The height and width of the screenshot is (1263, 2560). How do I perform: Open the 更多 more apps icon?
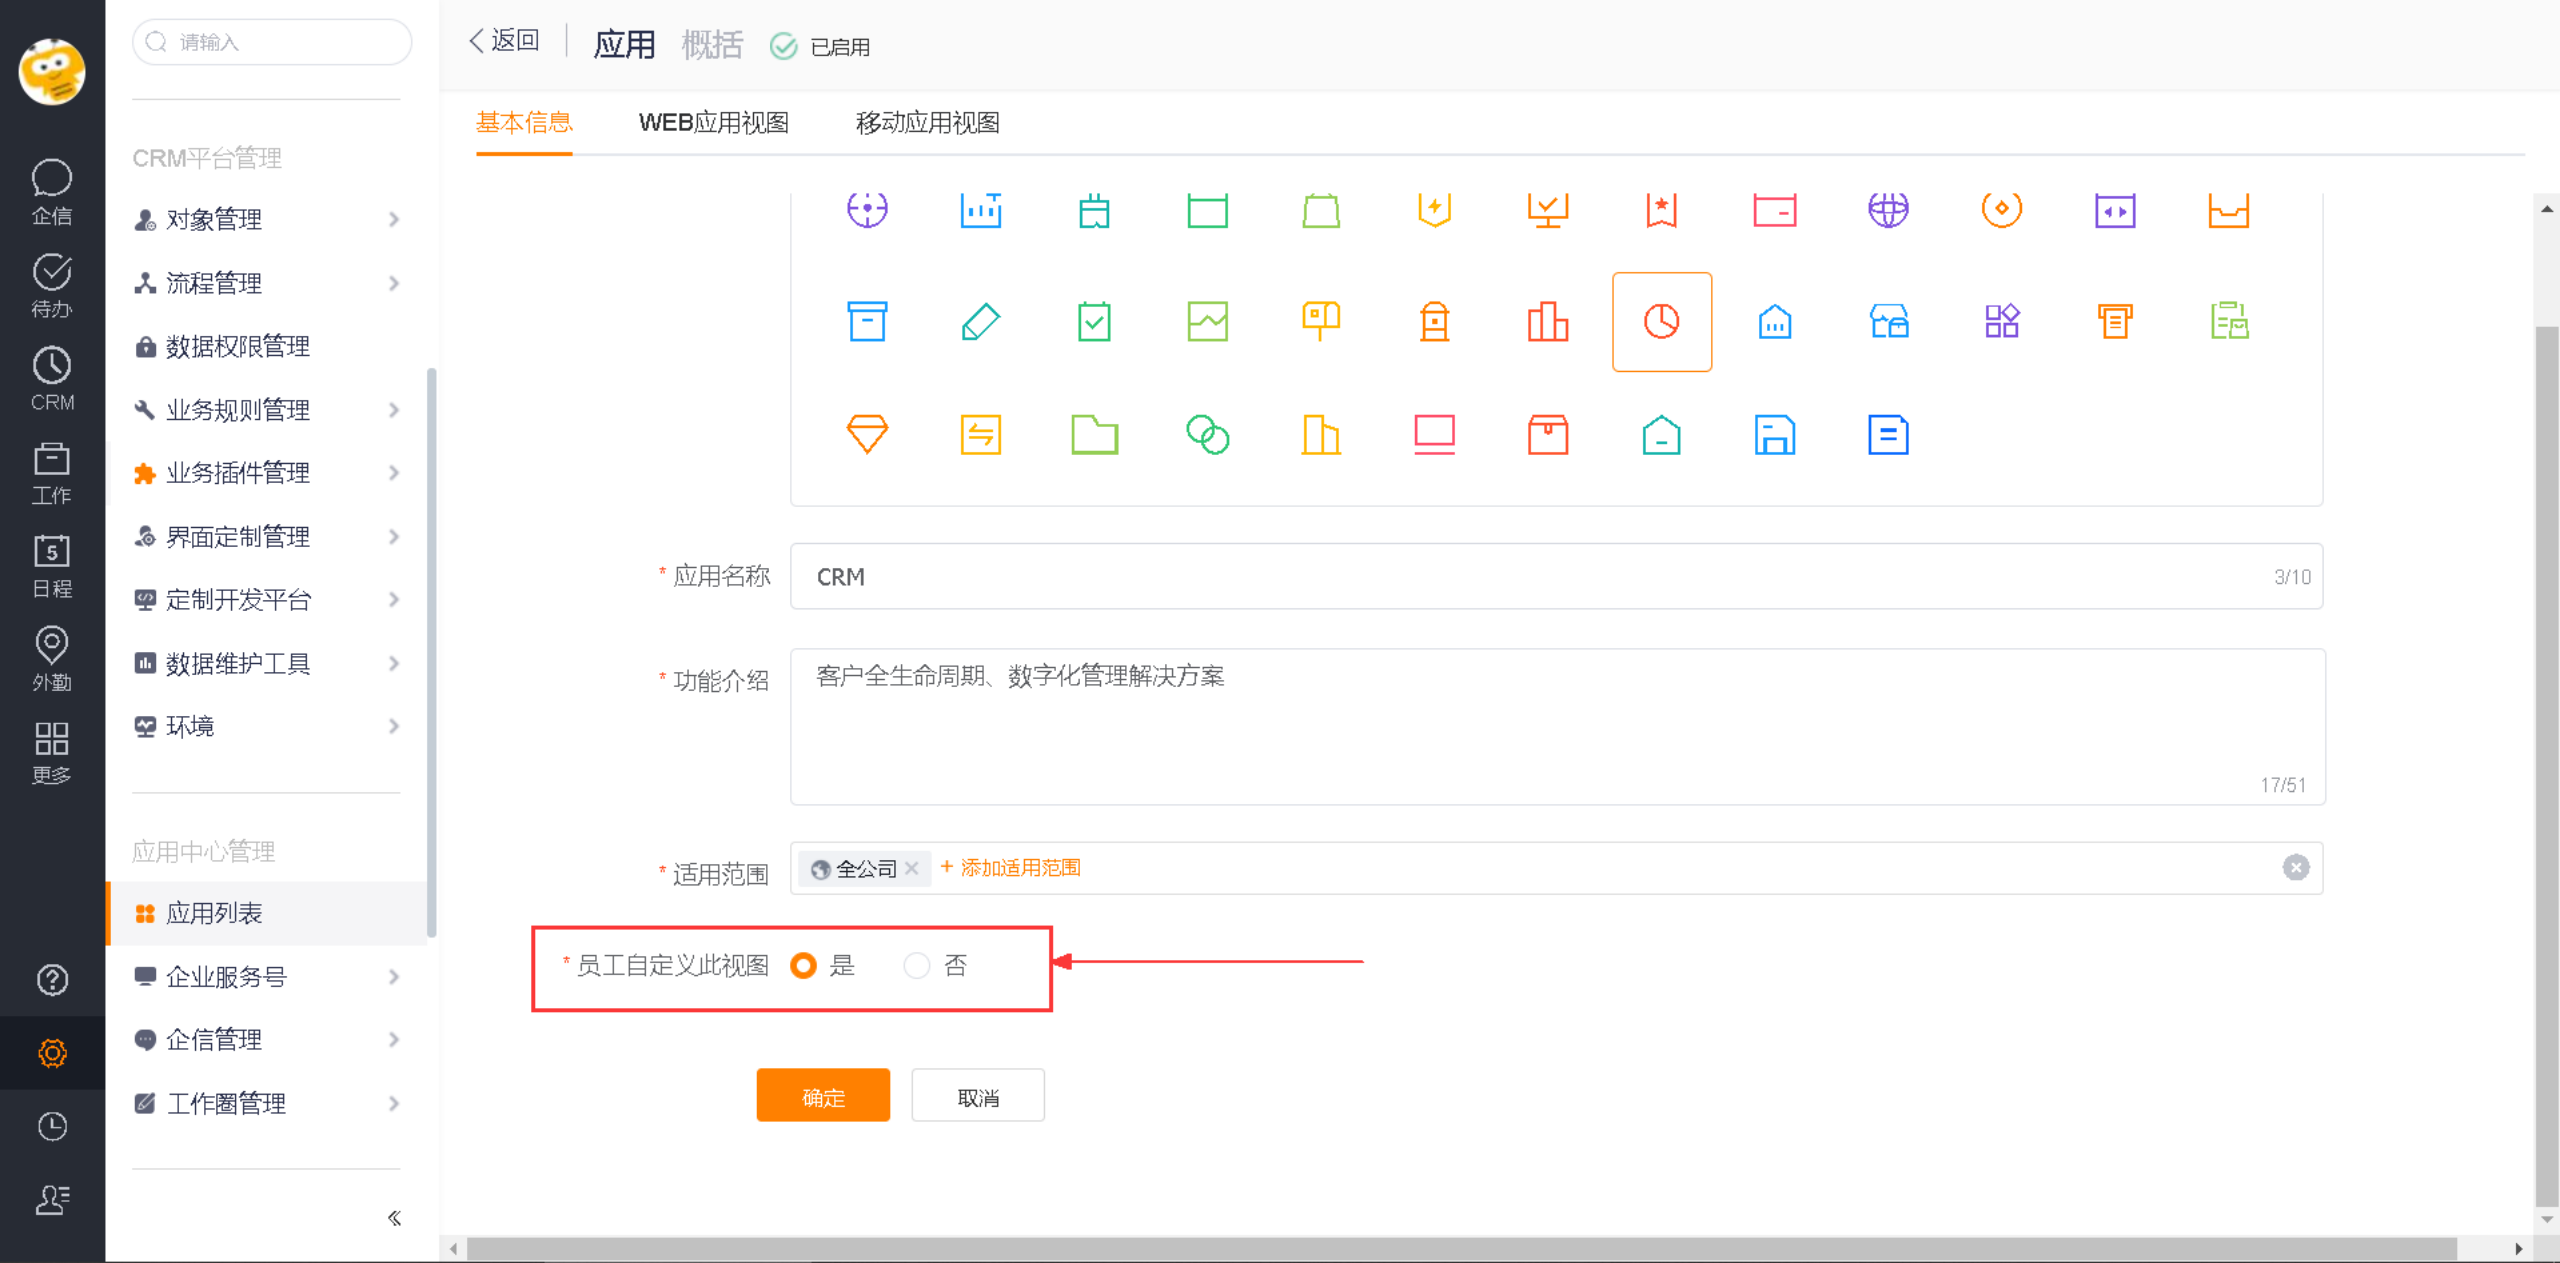(52, 752)
